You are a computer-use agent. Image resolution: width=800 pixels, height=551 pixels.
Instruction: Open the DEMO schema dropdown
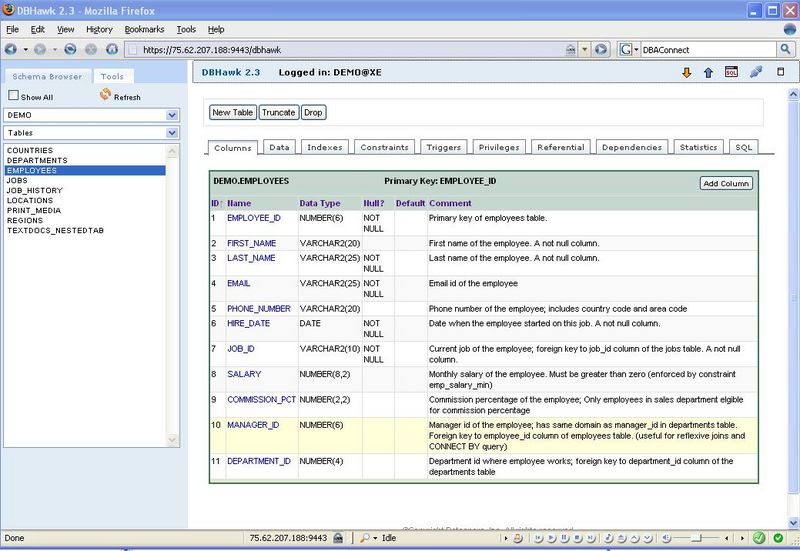[x=172, y=115]
